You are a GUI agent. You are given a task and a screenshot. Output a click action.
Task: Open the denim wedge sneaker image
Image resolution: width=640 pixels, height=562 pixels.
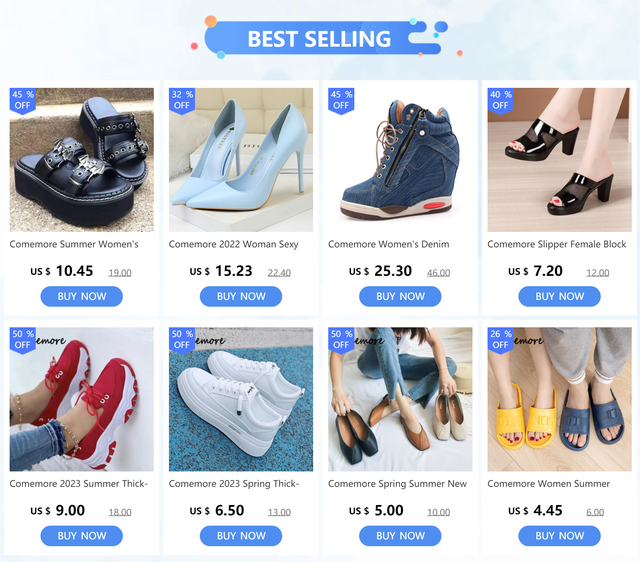400,160
